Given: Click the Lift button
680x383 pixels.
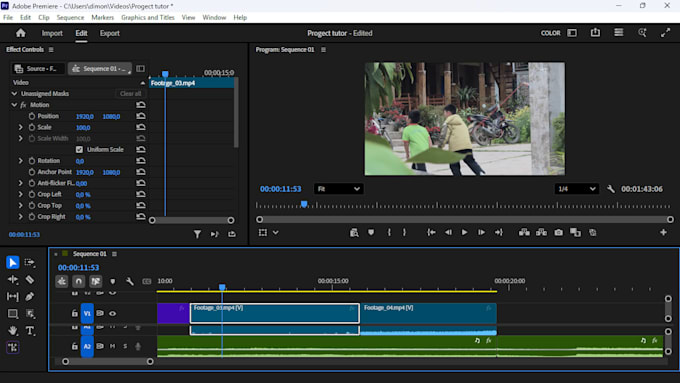Looking at the screenshot, I should pyautogui.click(x=524, y=232).
